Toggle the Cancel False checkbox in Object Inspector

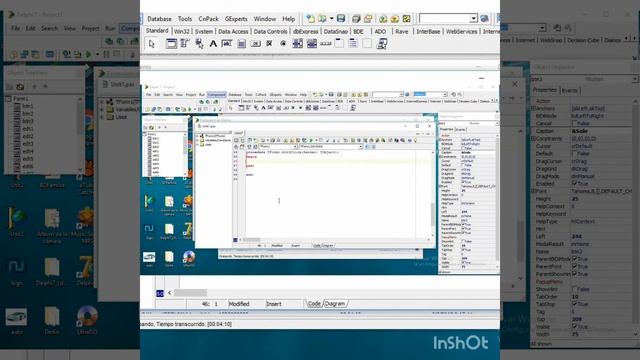point(575,123)
